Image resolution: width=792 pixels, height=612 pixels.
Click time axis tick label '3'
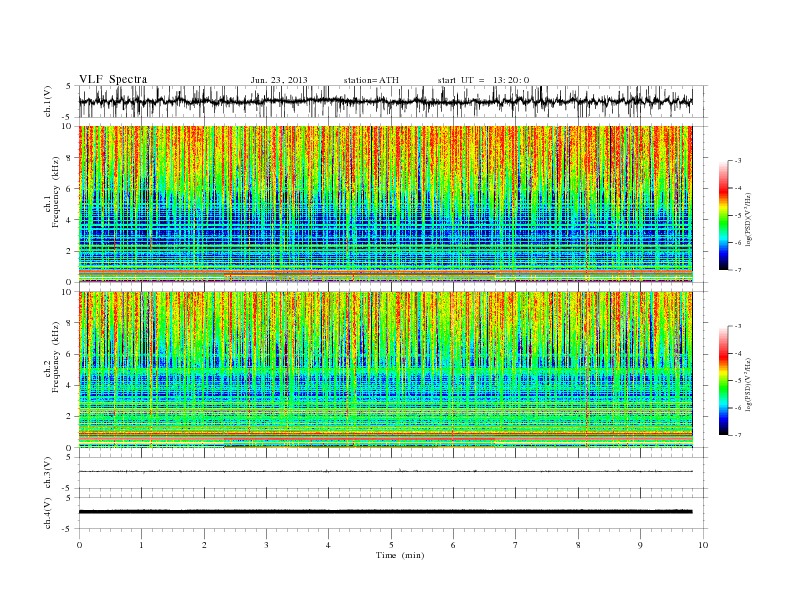pyautogui.click(x=266, y=545)
